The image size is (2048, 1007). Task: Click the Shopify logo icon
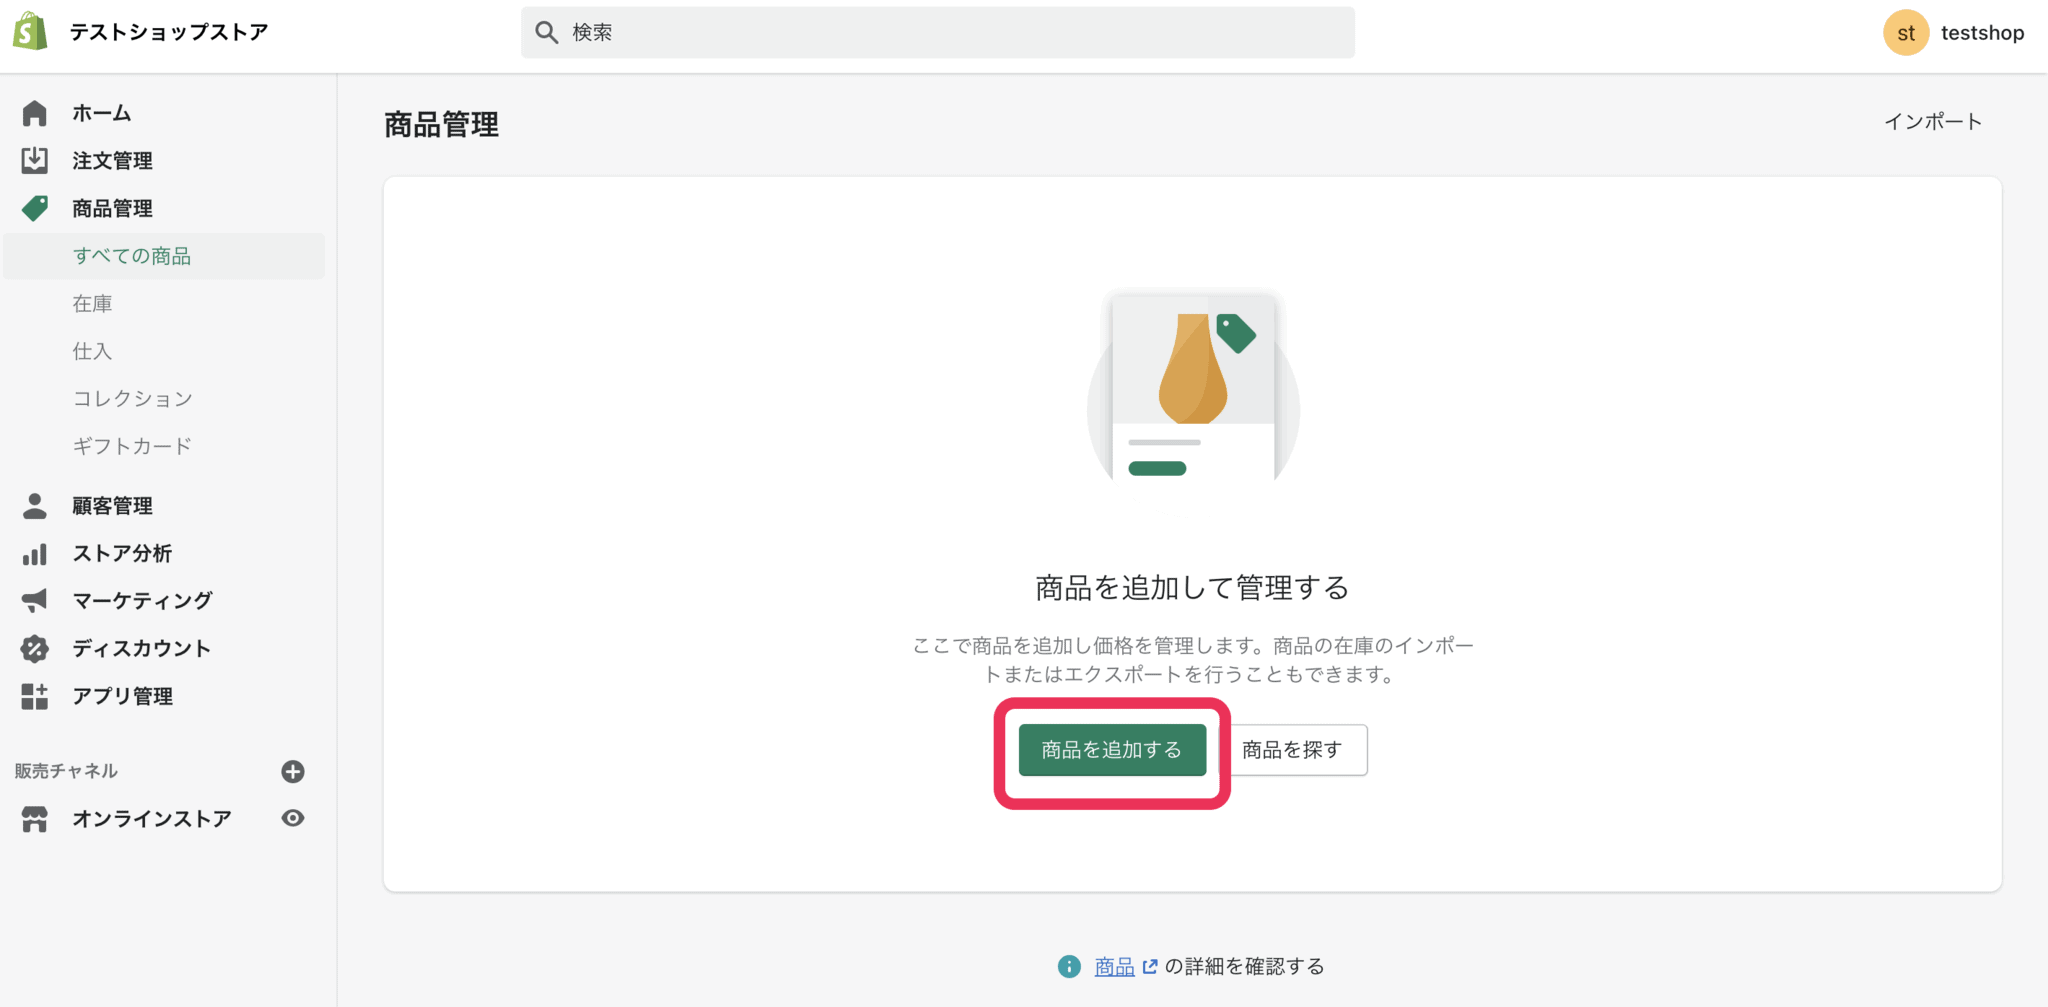coord(30,31)
